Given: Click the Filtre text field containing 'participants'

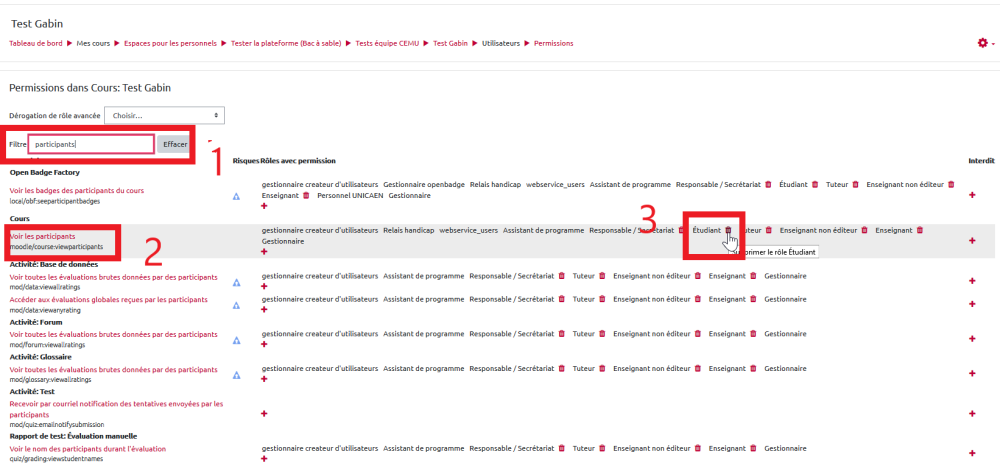Looking at the screenshot, I should pos(91,144).
